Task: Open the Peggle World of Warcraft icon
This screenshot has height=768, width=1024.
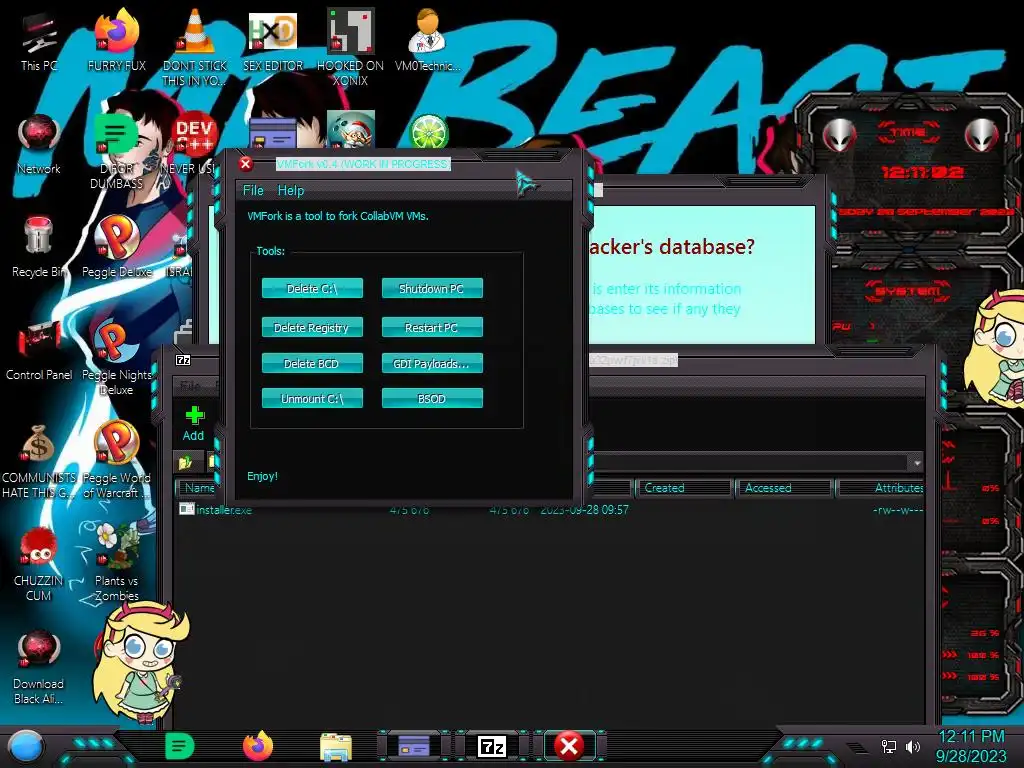Action: (116, 460)
